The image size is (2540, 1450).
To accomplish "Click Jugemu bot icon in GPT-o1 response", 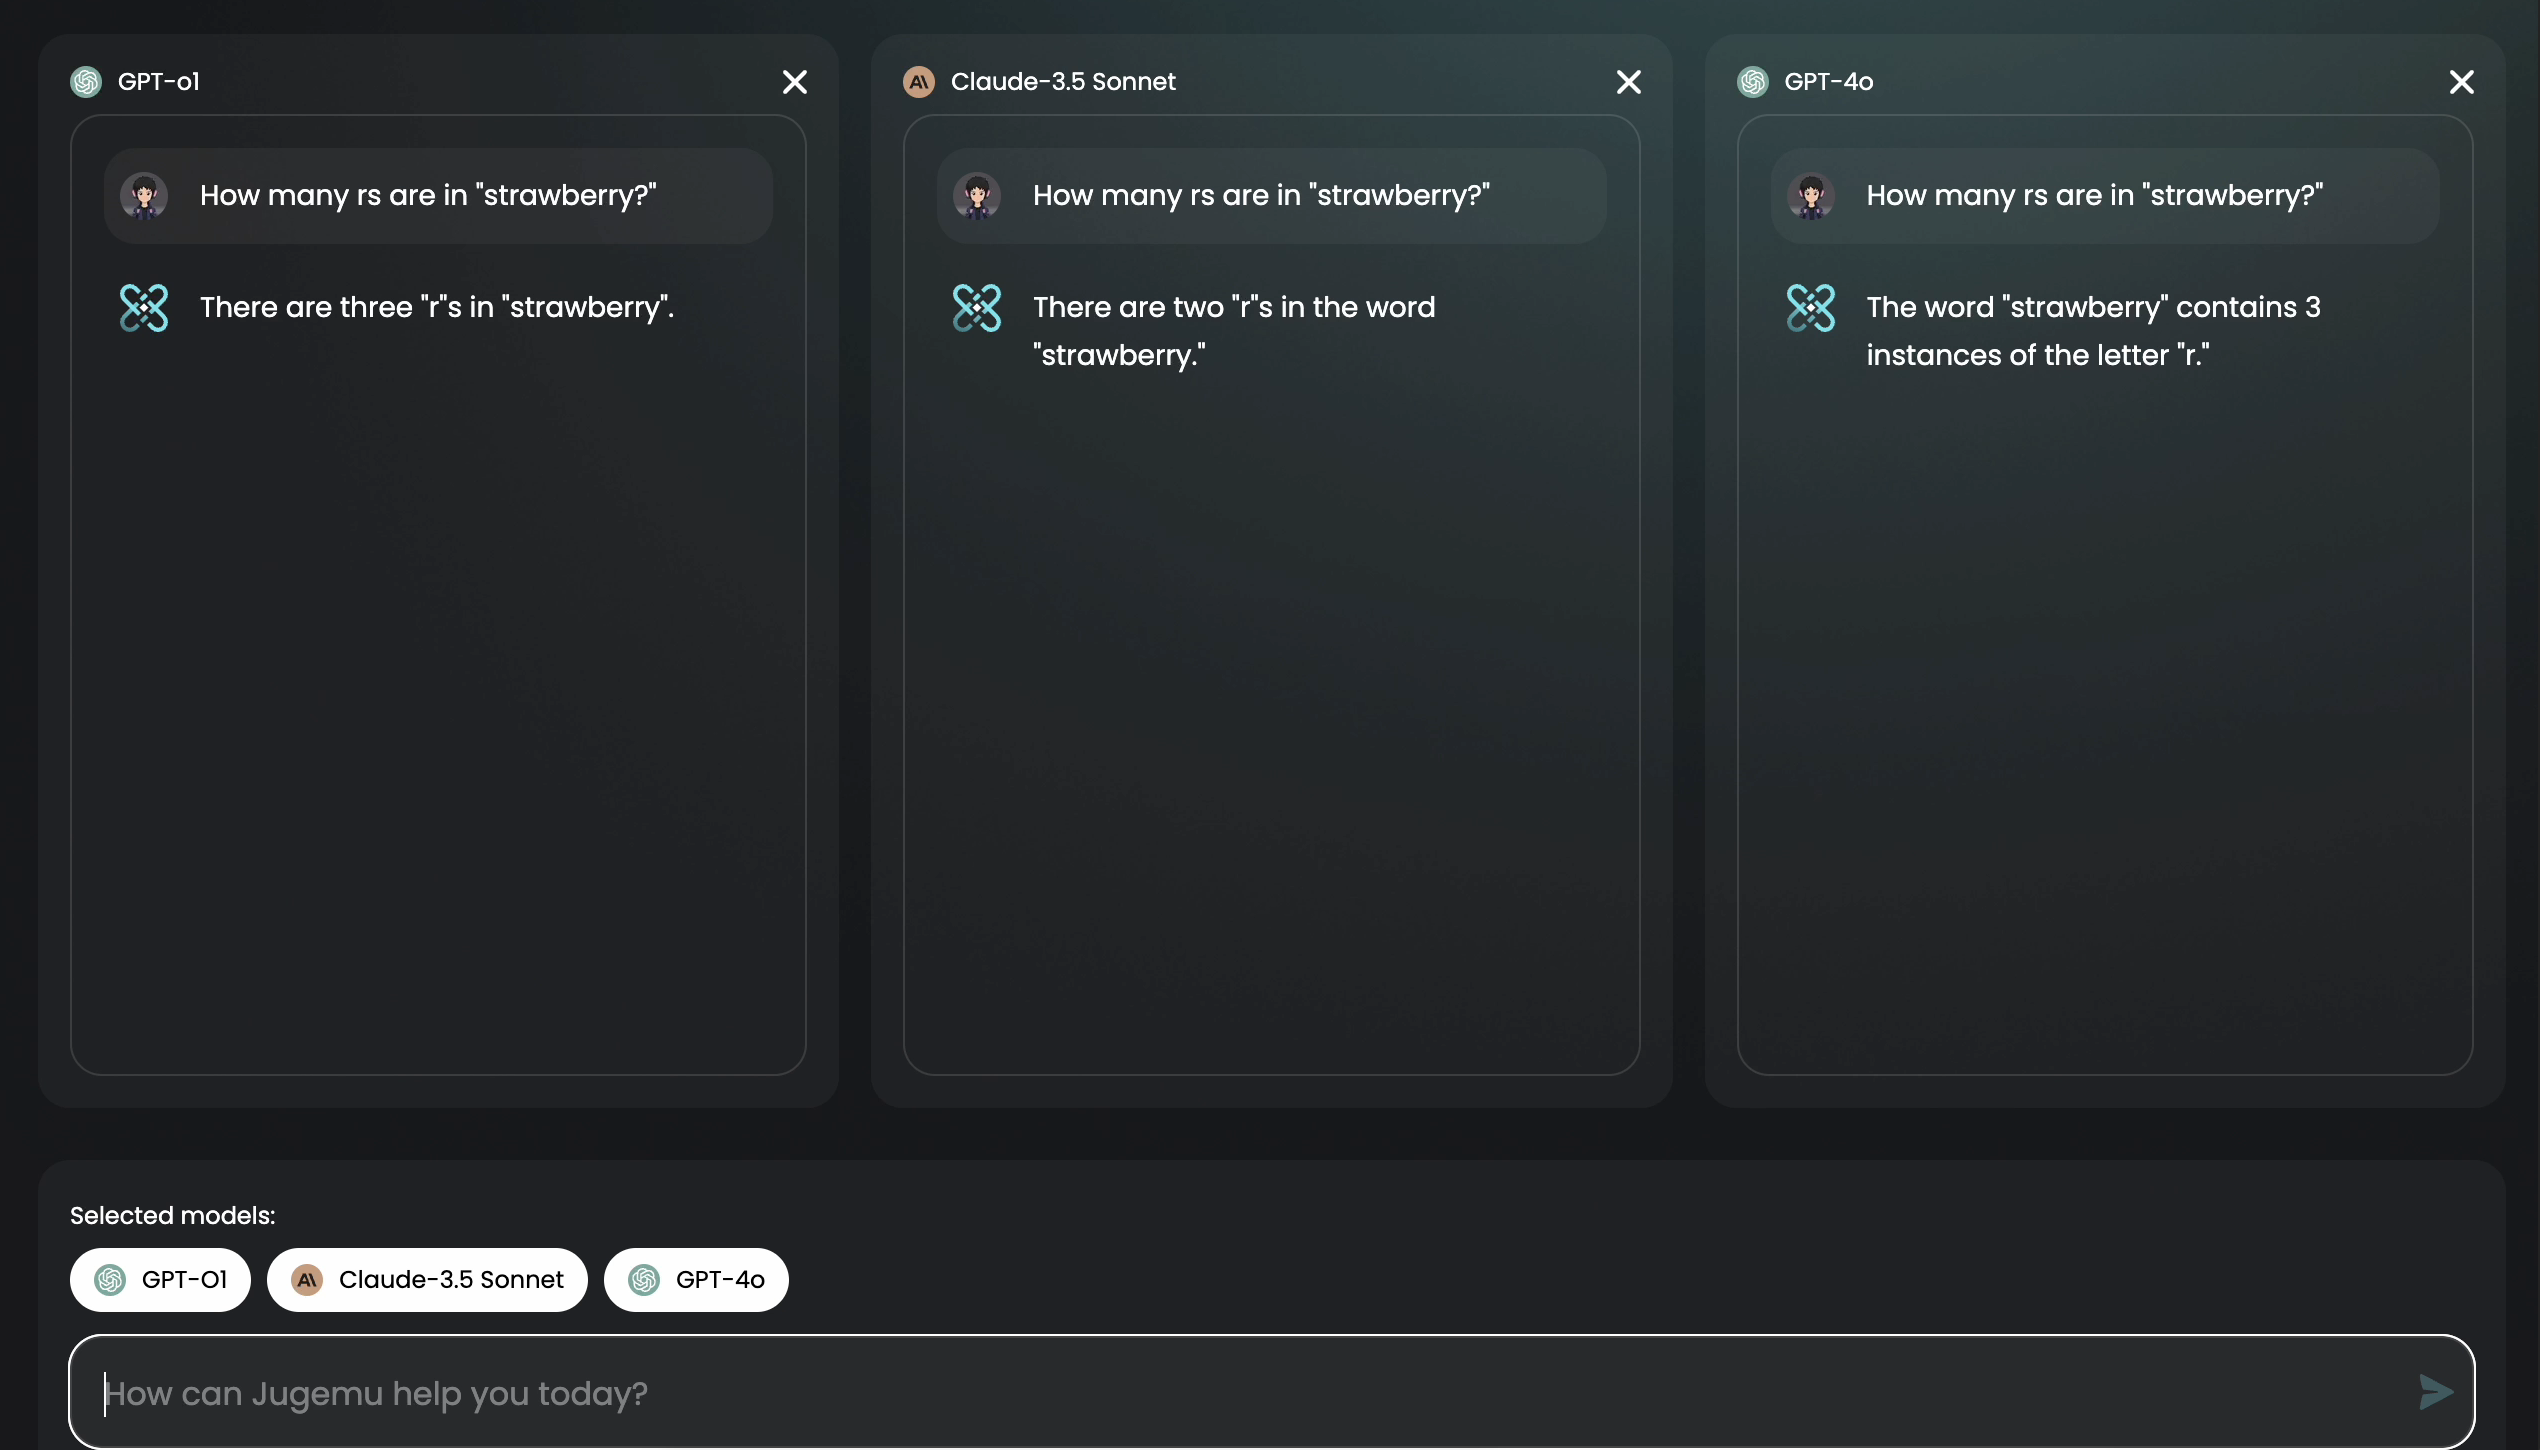I will (x=144, y=308).
